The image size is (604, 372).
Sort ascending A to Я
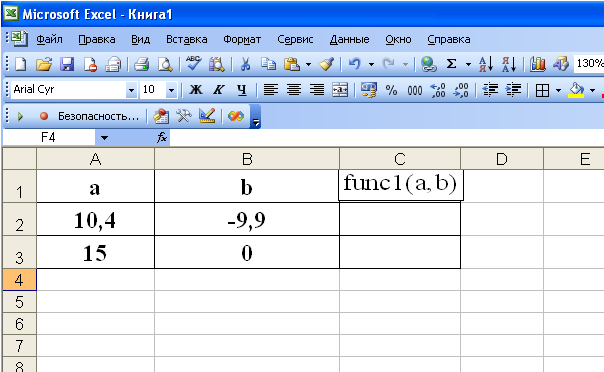pos(486,64)
